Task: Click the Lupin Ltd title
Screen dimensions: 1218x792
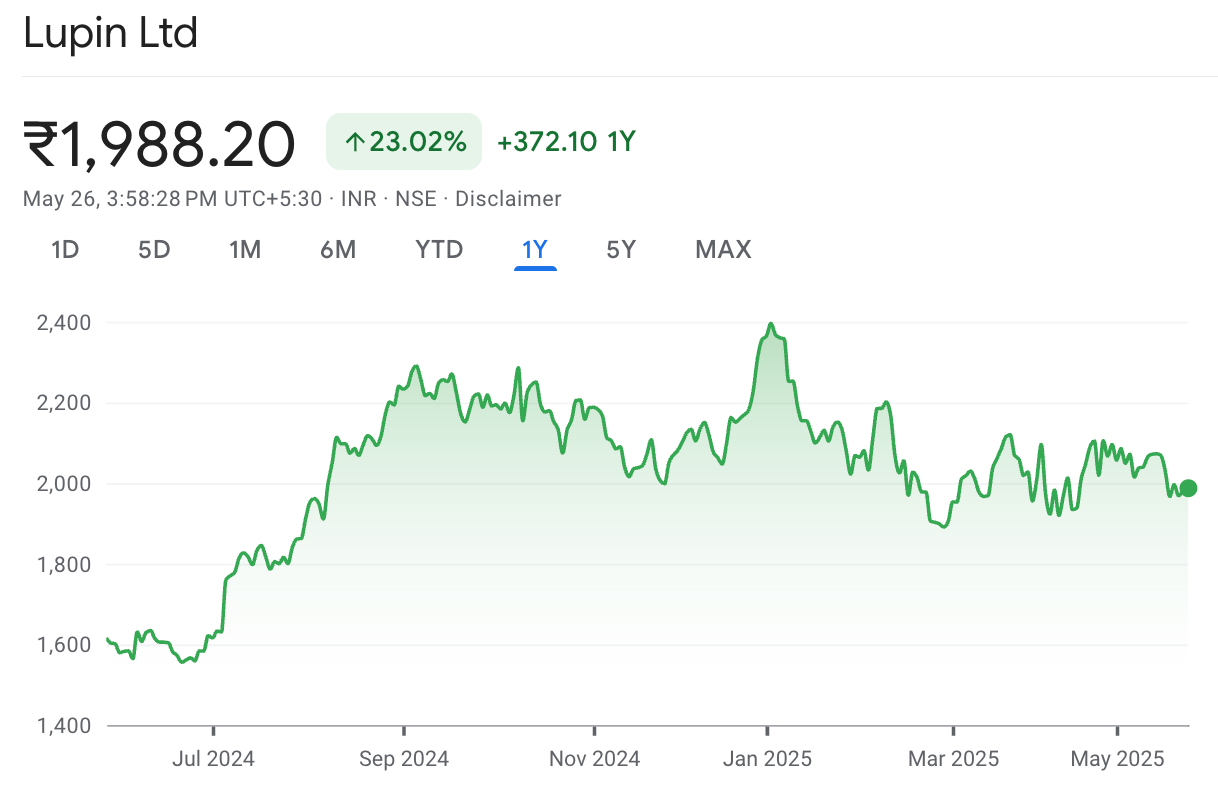Action: [110, 33]
